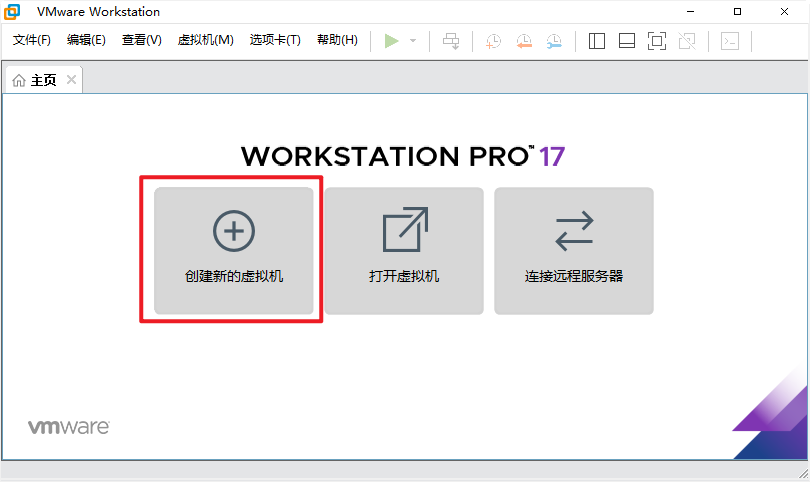The width and height of the screenshot is (810, 482).
Task: Open the 文件(F) menu
Action: (32, 40)
